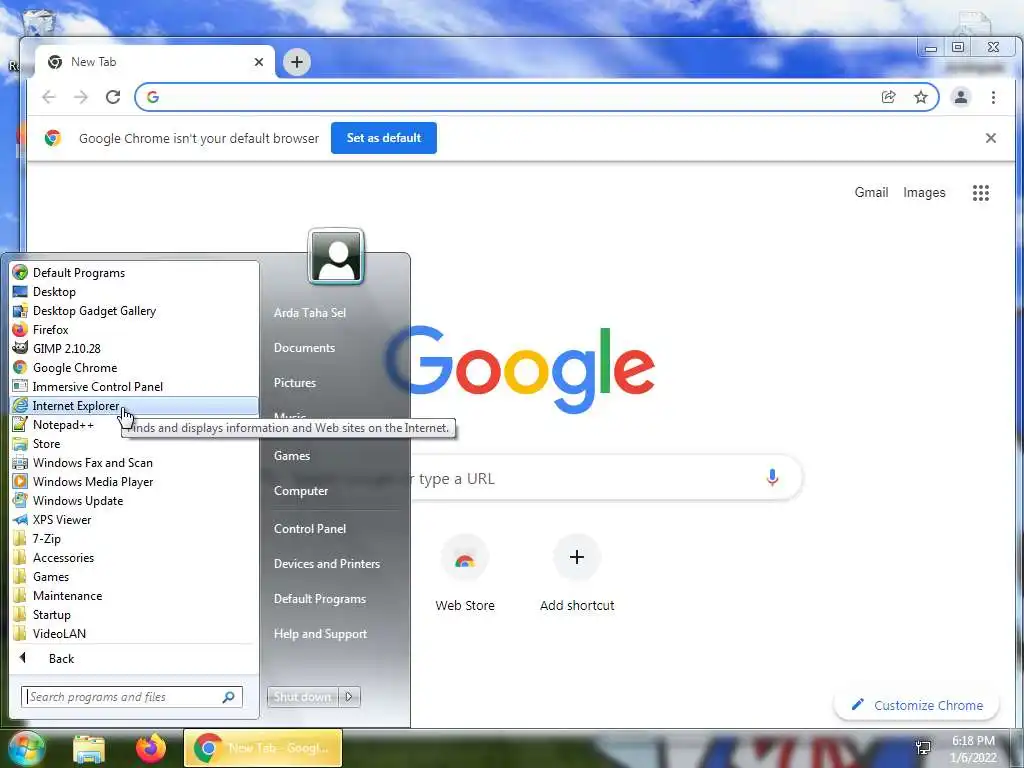Click the share page icon in address bar

coord(888,97)
